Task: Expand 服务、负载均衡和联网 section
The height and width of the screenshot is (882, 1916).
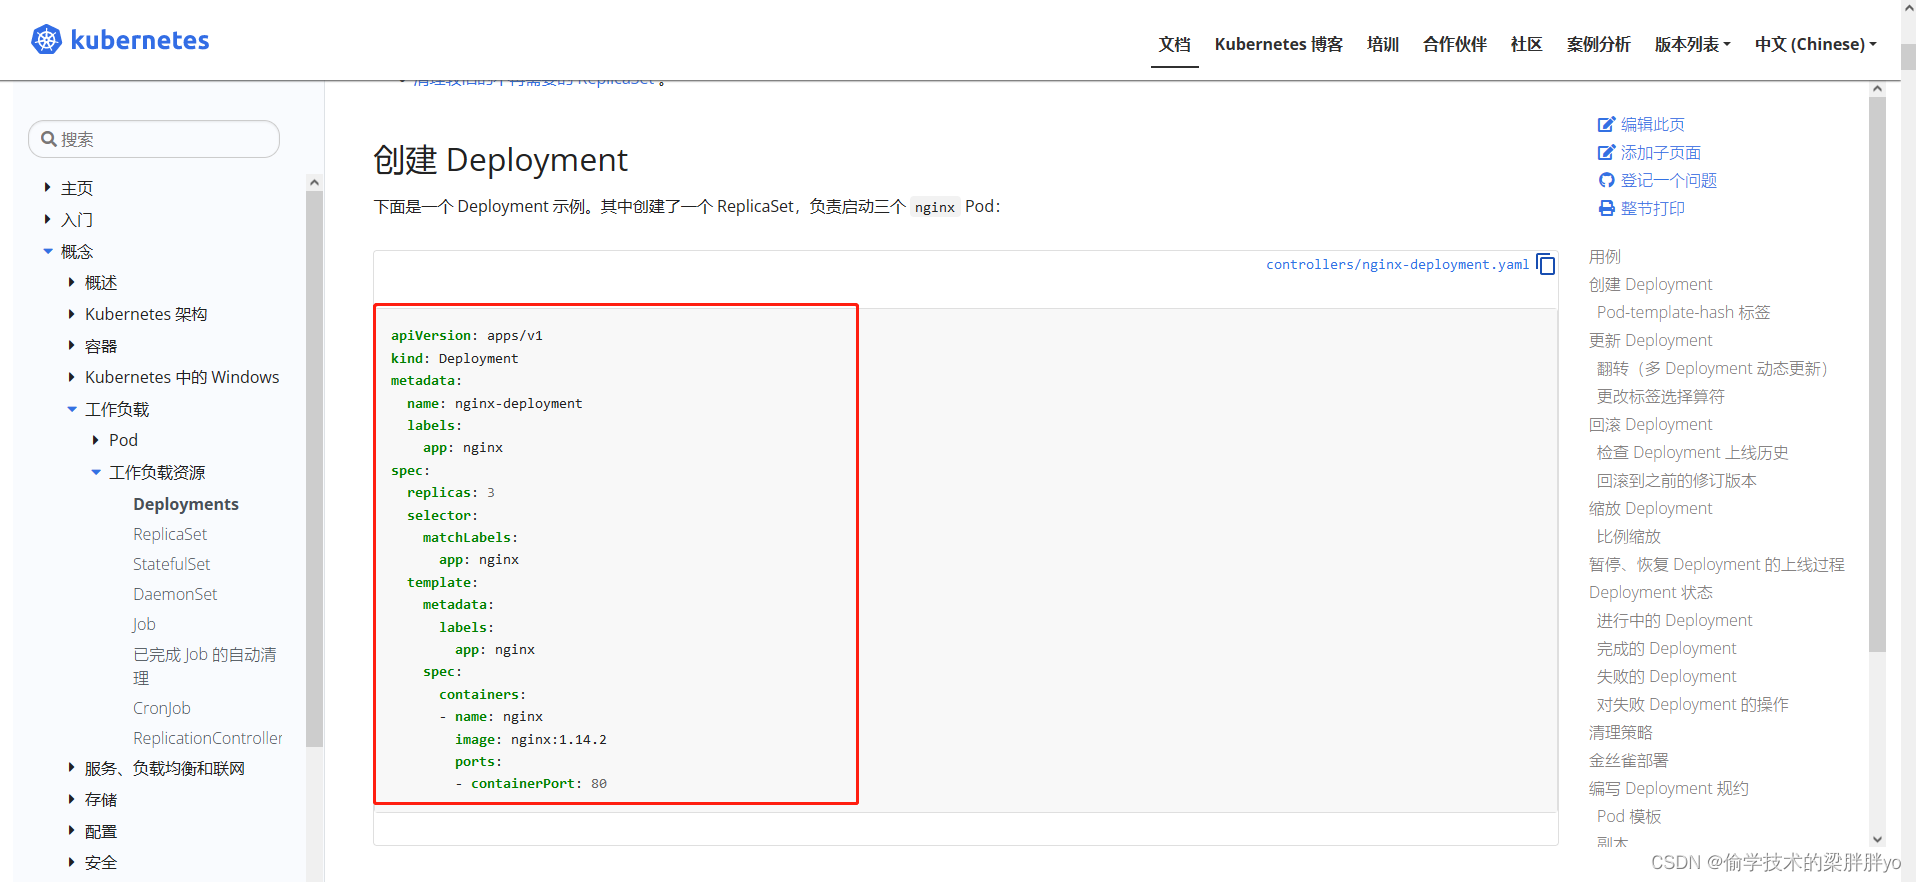Action: click(71, 767)
